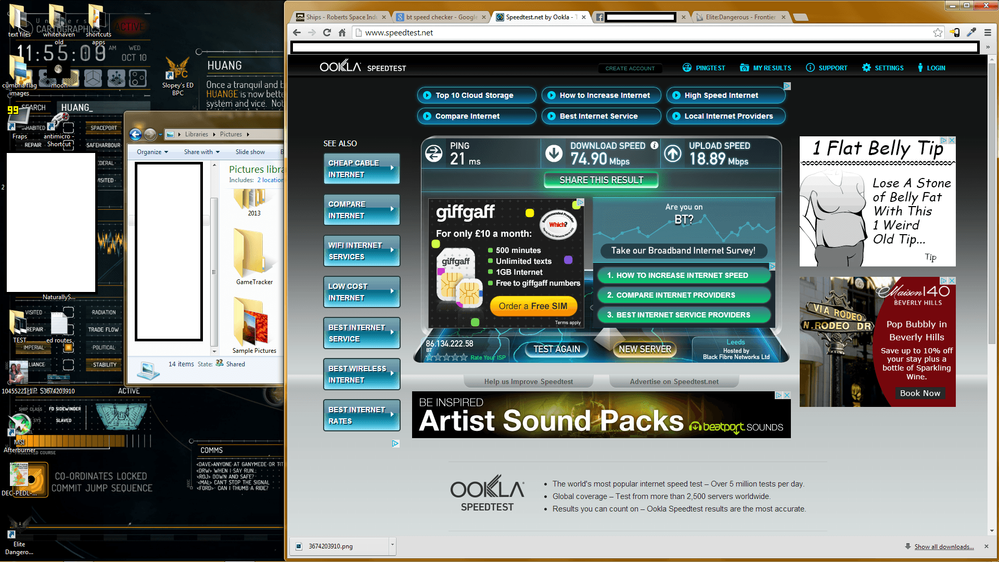Viewport: 999px width, 562px height.
Task: Click the Pingtest globe icon
Action: (x=687, y=68)
